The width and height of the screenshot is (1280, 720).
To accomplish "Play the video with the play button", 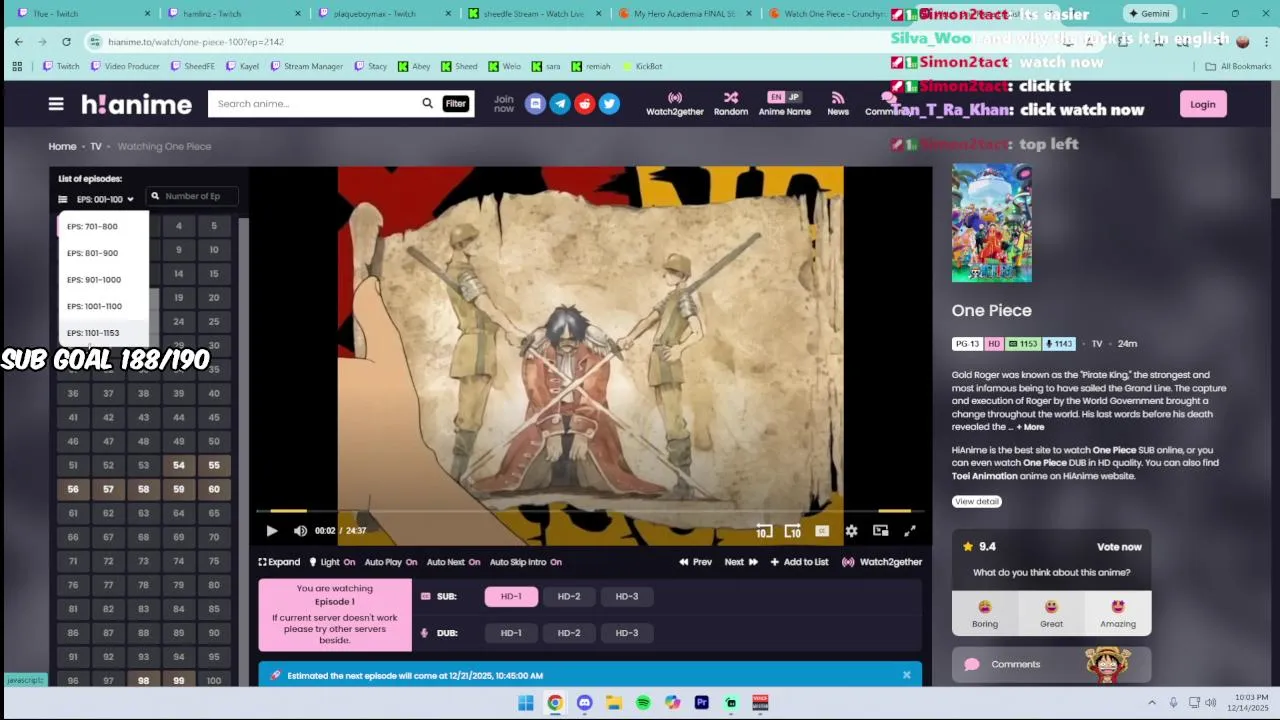I will [x=271, y=531].
